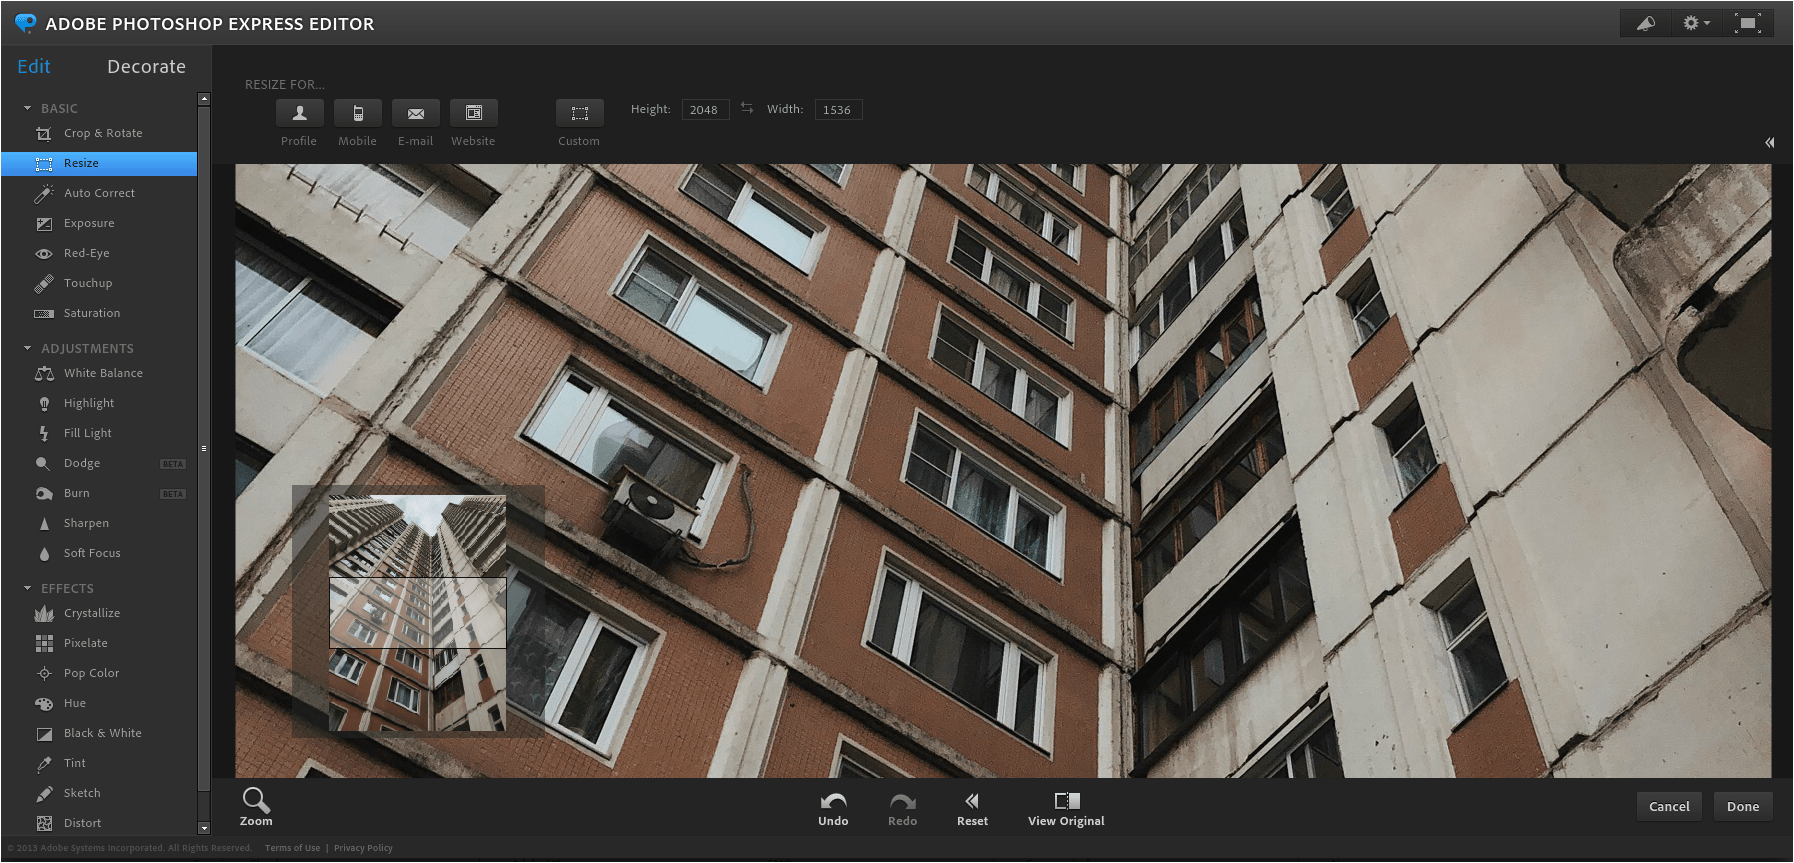
Task: Collapse the ADJUSTMENTS section
Action: tap(28, 348)
